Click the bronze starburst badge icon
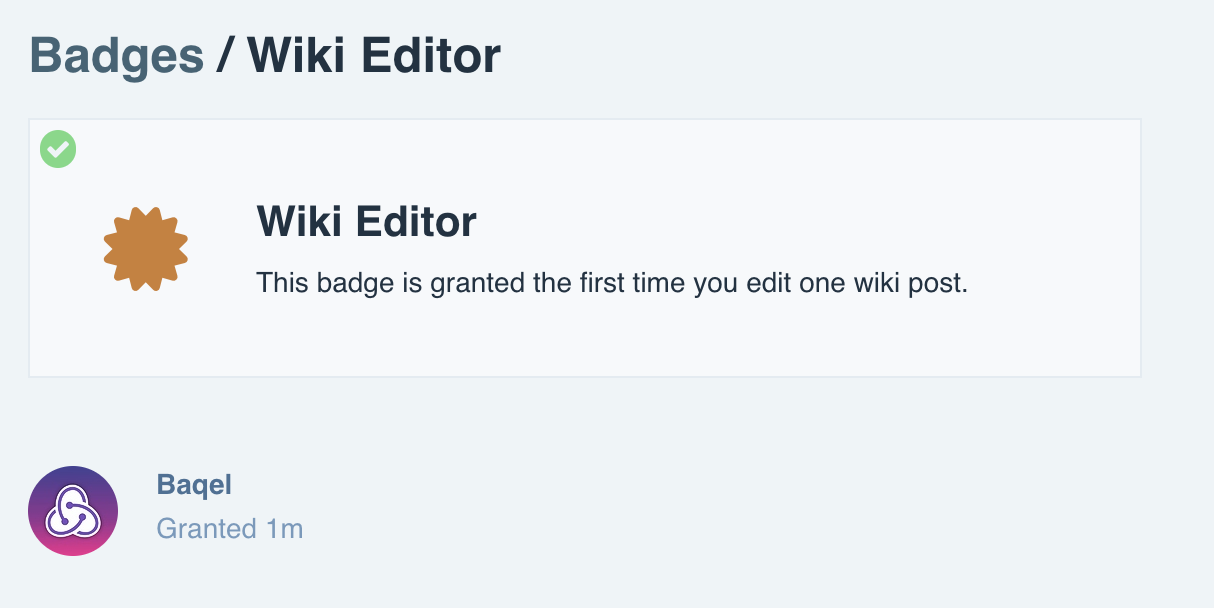 146,249
